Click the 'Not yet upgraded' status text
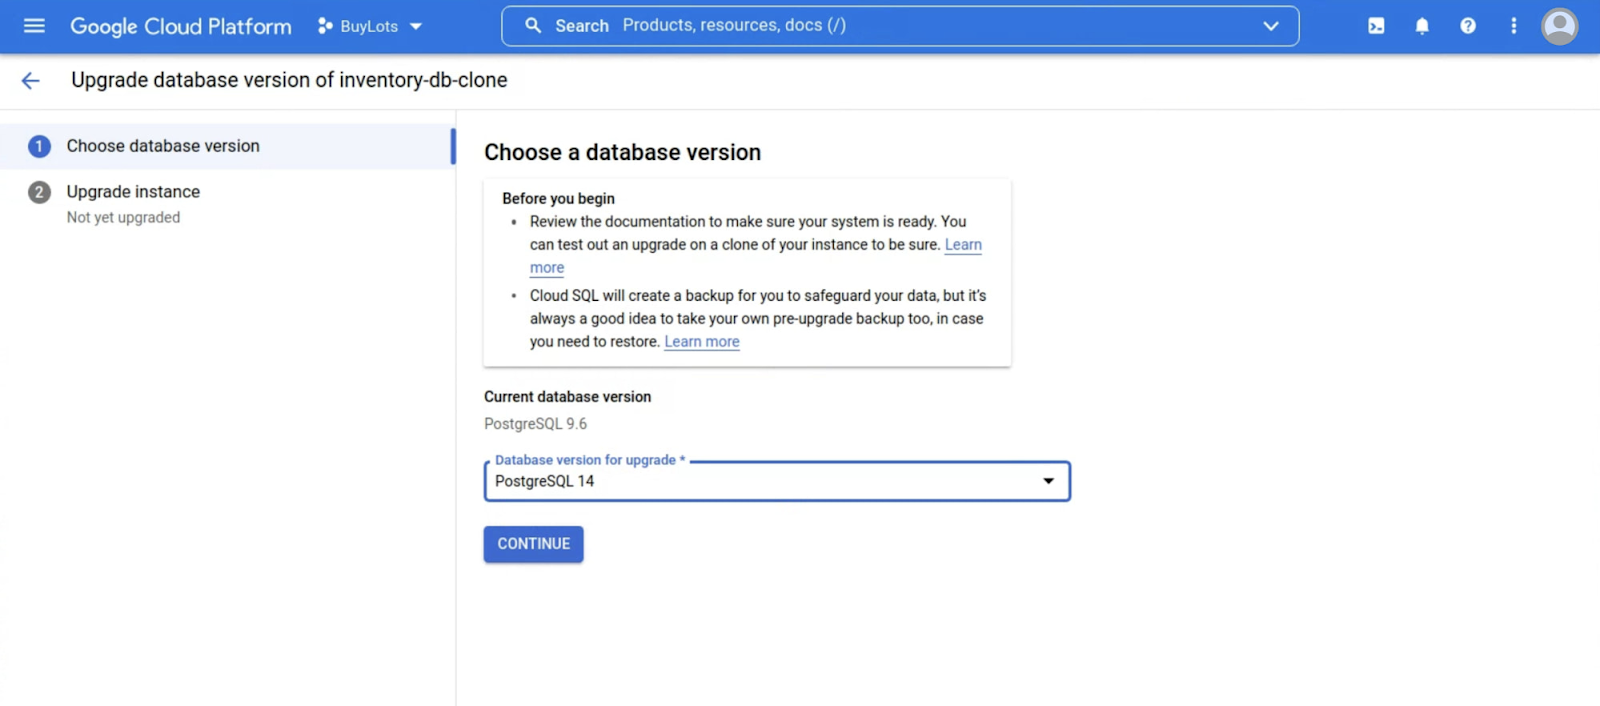The image size is (1600, 706). coord(123,218)
